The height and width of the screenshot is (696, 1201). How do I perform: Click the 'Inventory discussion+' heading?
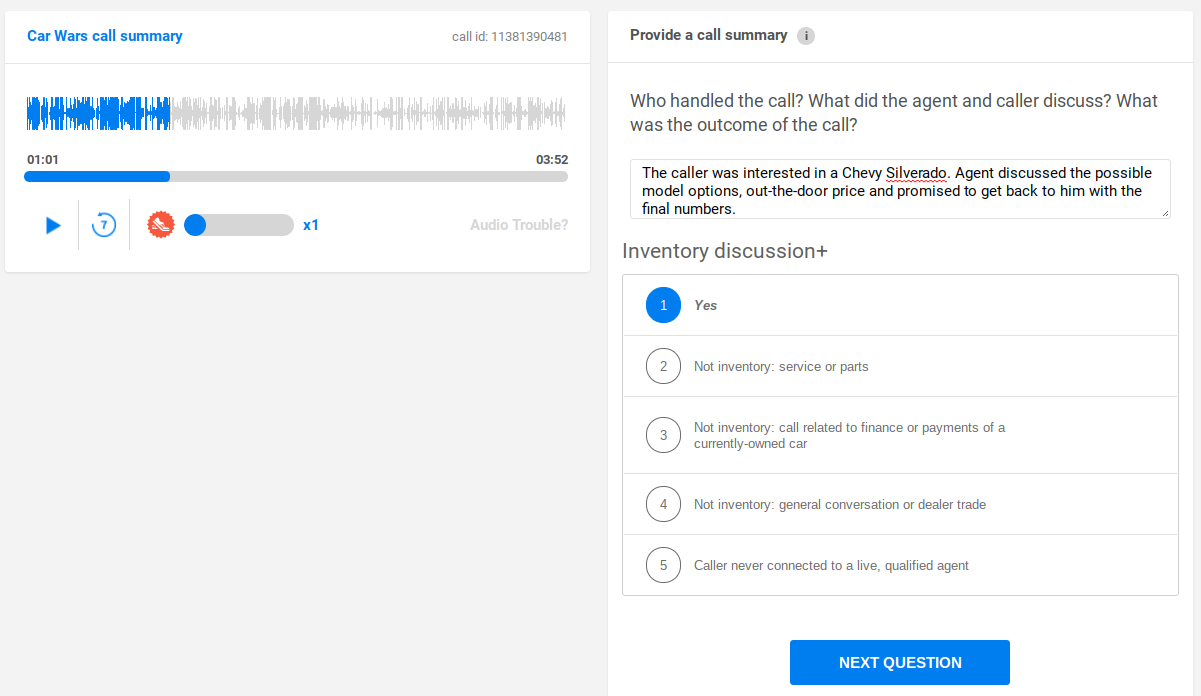point(725,251)
